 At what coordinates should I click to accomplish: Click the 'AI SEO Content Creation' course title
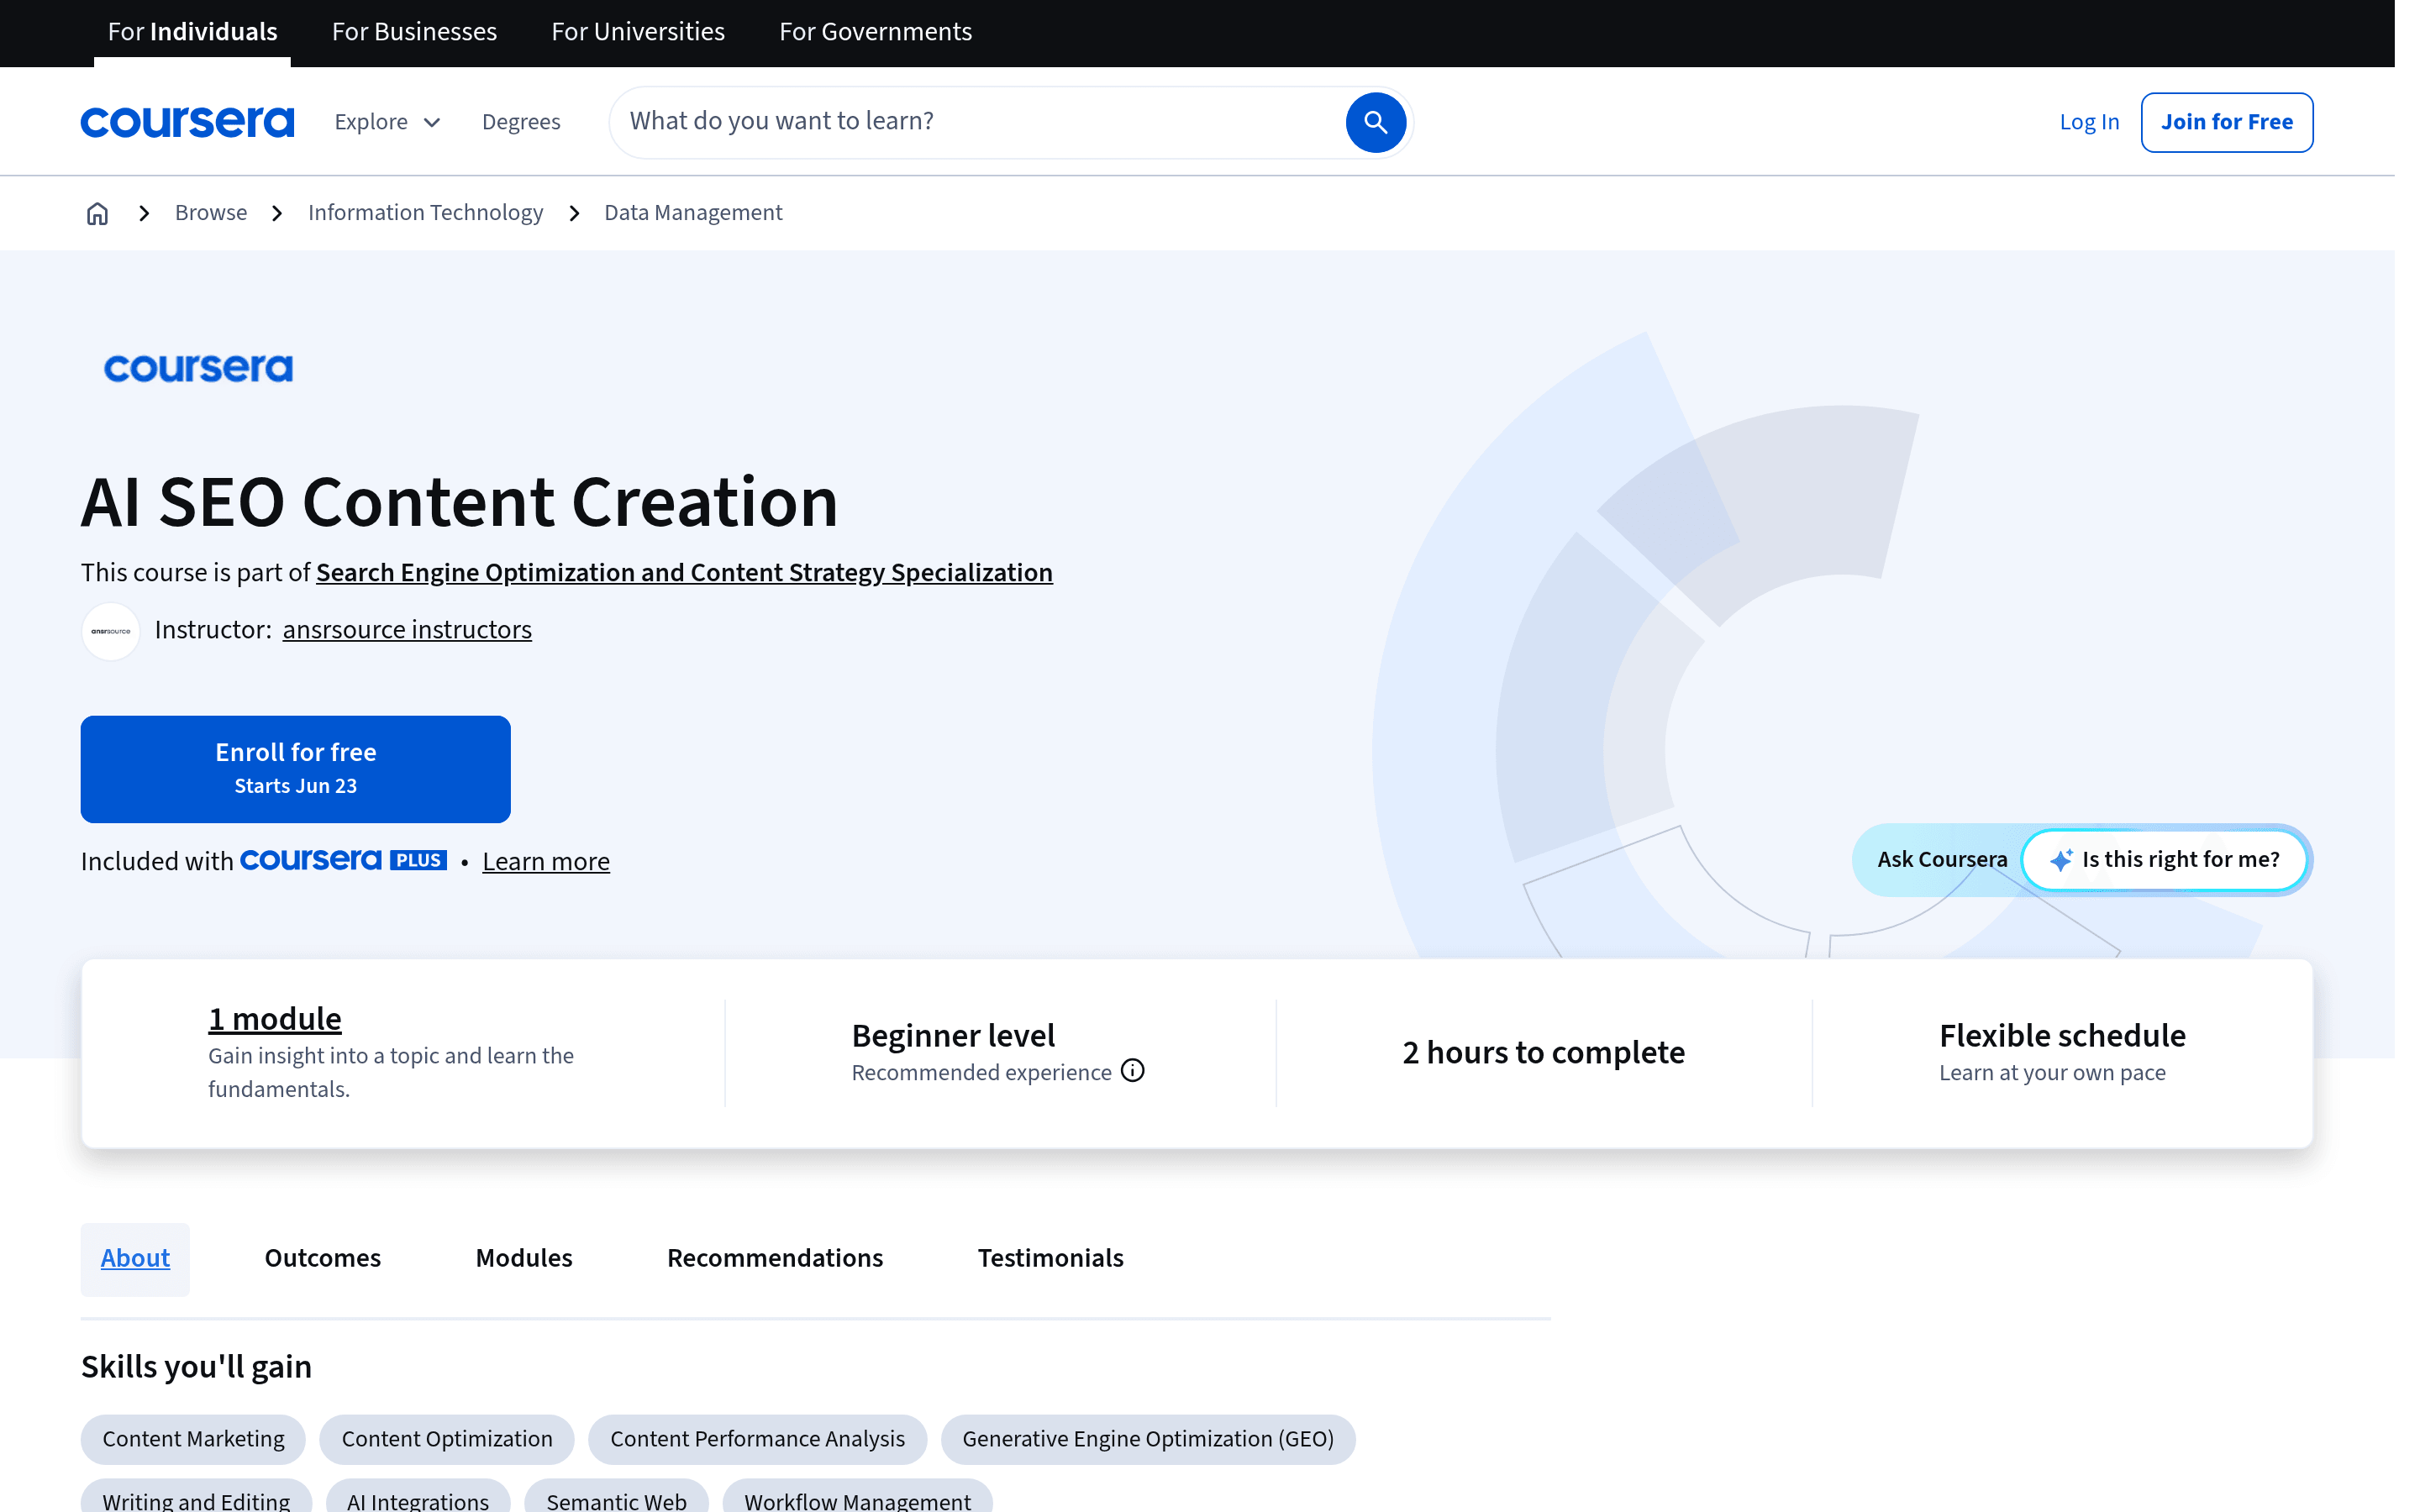[x=459, y=502]
